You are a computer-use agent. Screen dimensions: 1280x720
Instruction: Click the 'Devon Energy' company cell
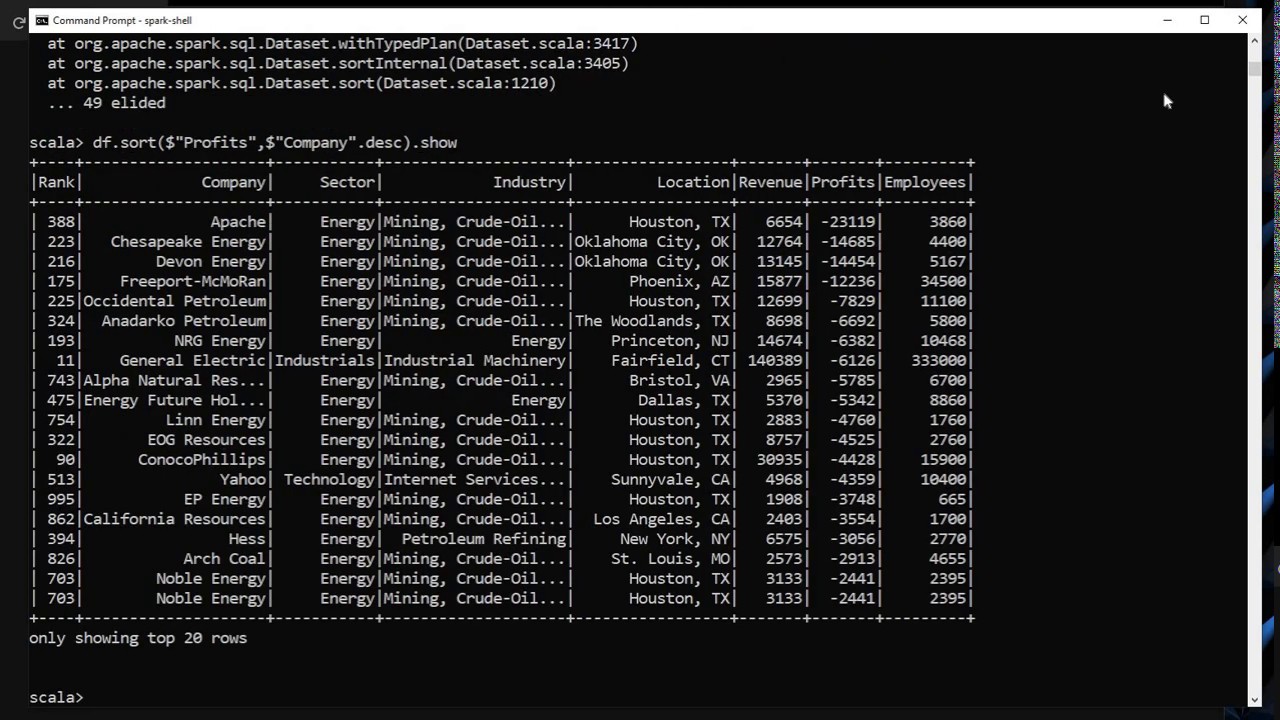click(211, 262)
